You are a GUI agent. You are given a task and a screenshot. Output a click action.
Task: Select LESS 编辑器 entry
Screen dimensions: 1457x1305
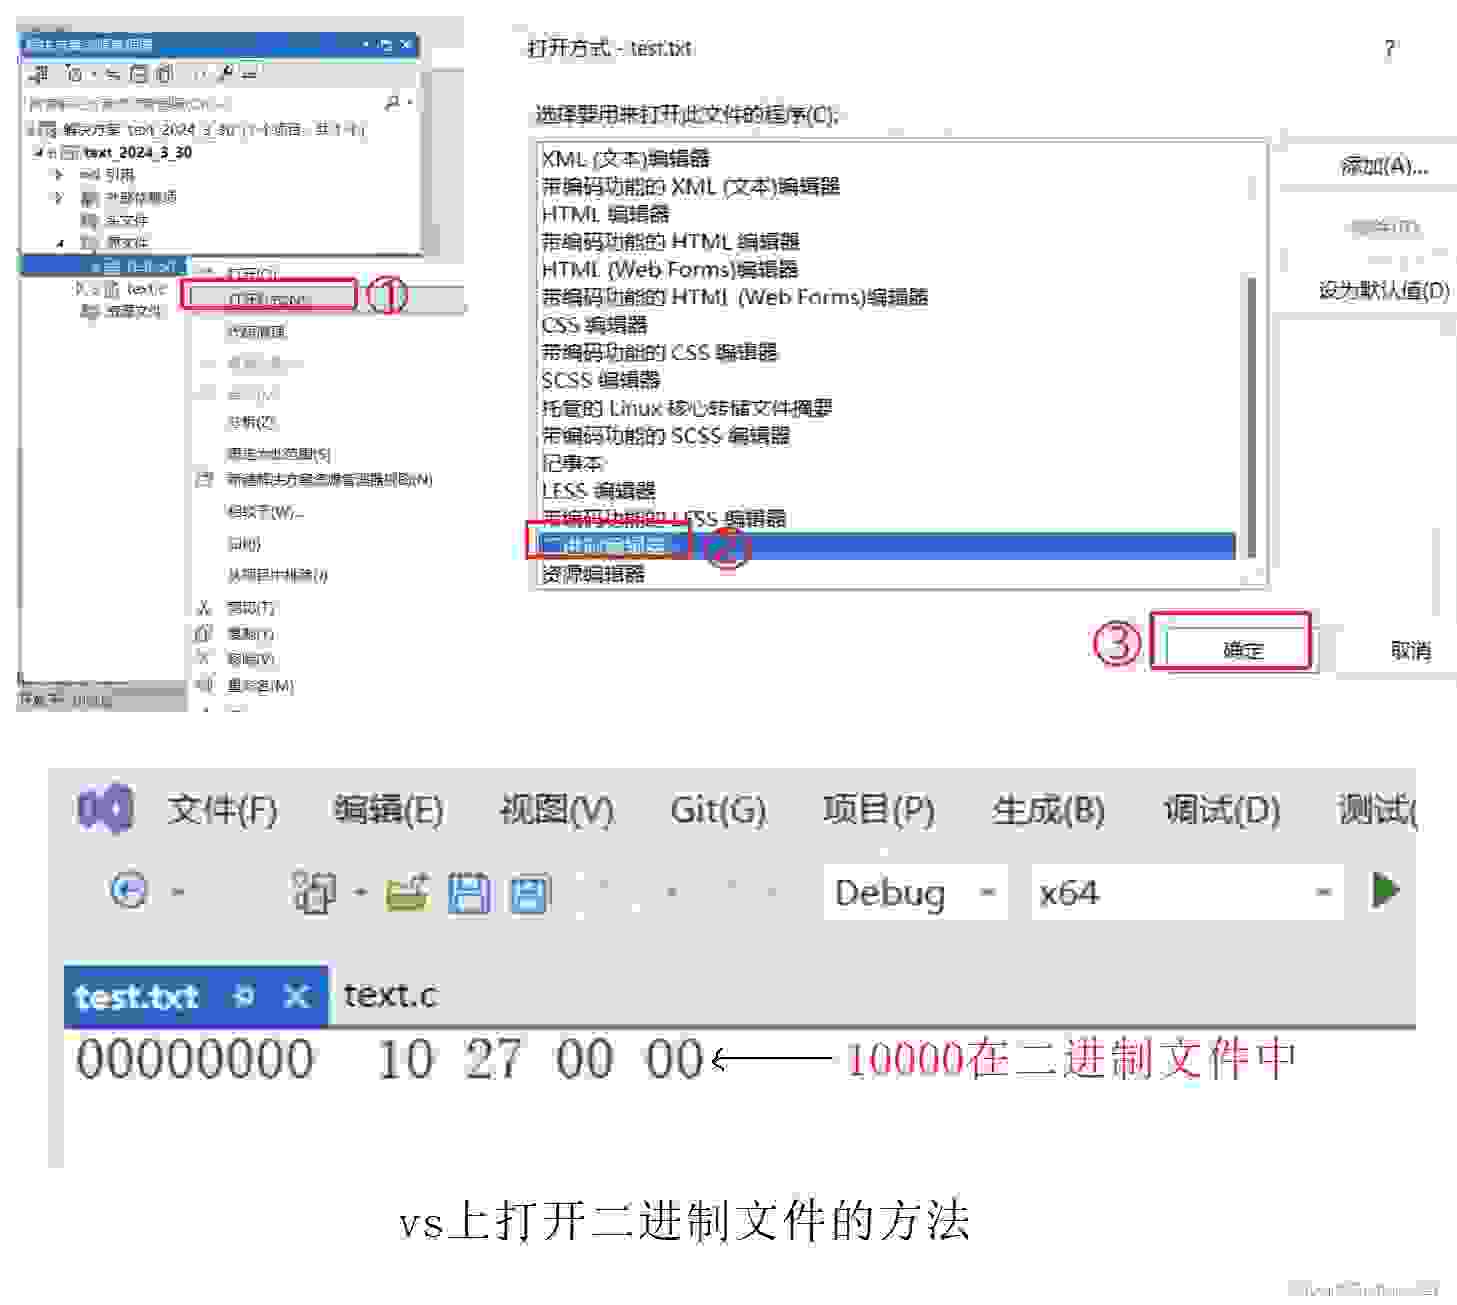tap(598, 491)
